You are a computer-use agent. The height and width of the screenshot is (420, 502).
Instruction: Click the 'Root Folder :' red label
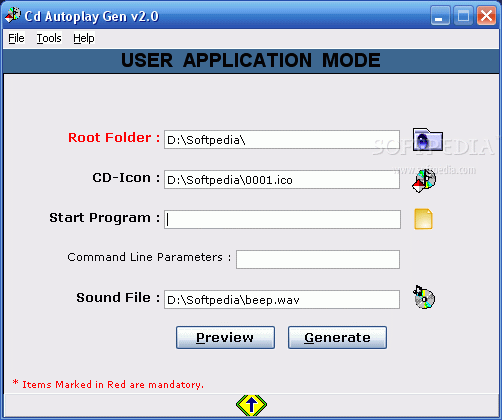tap(114, 138)
